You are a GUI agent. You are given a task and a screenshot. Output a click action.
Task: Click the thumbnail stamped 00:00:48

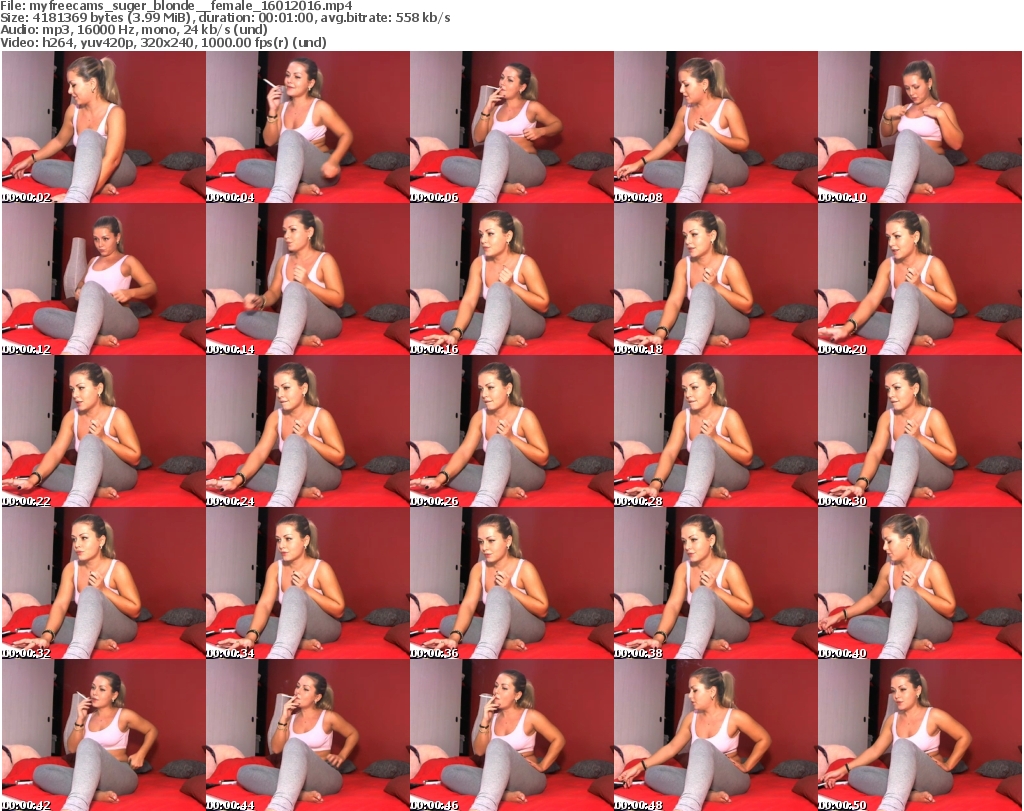click(x=715, y=735)
